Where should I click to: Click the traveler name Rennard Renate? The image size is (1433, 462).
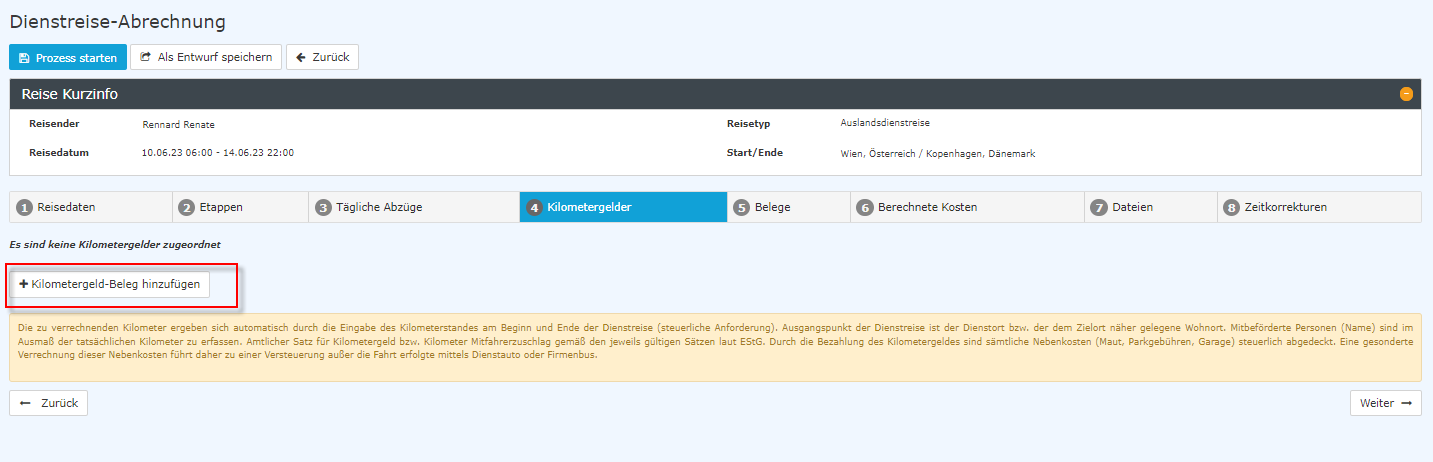[x=179, y=124]
